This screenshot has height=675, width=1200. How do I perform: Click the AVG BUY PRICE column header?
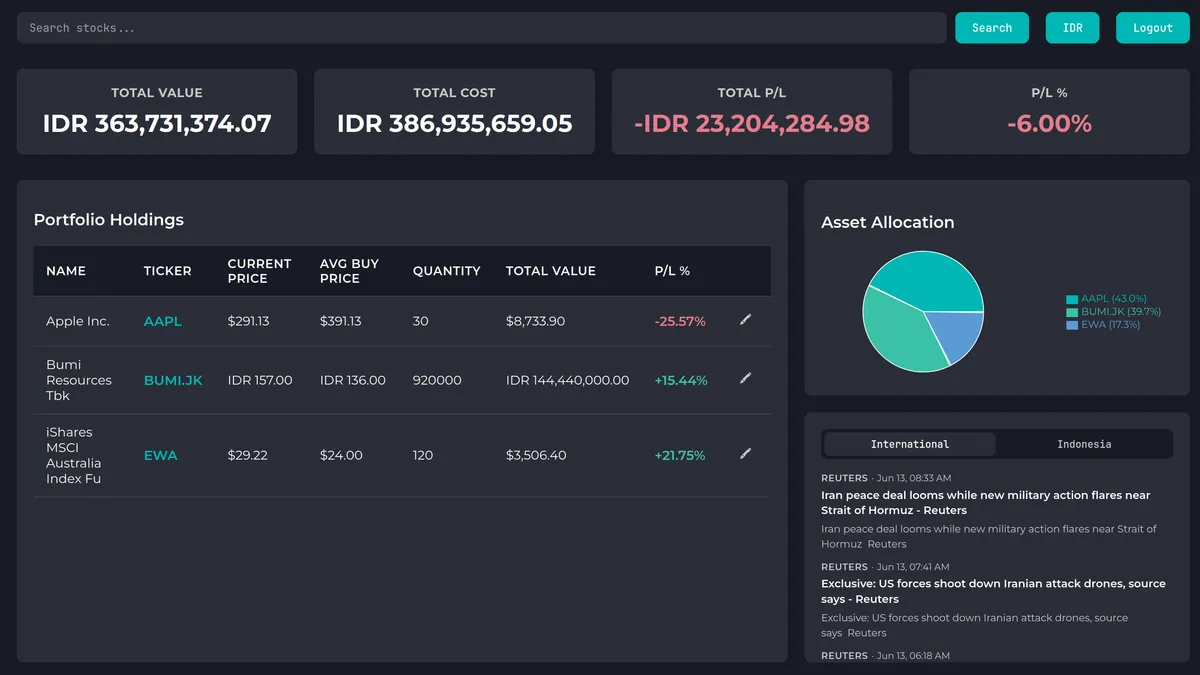349,271
